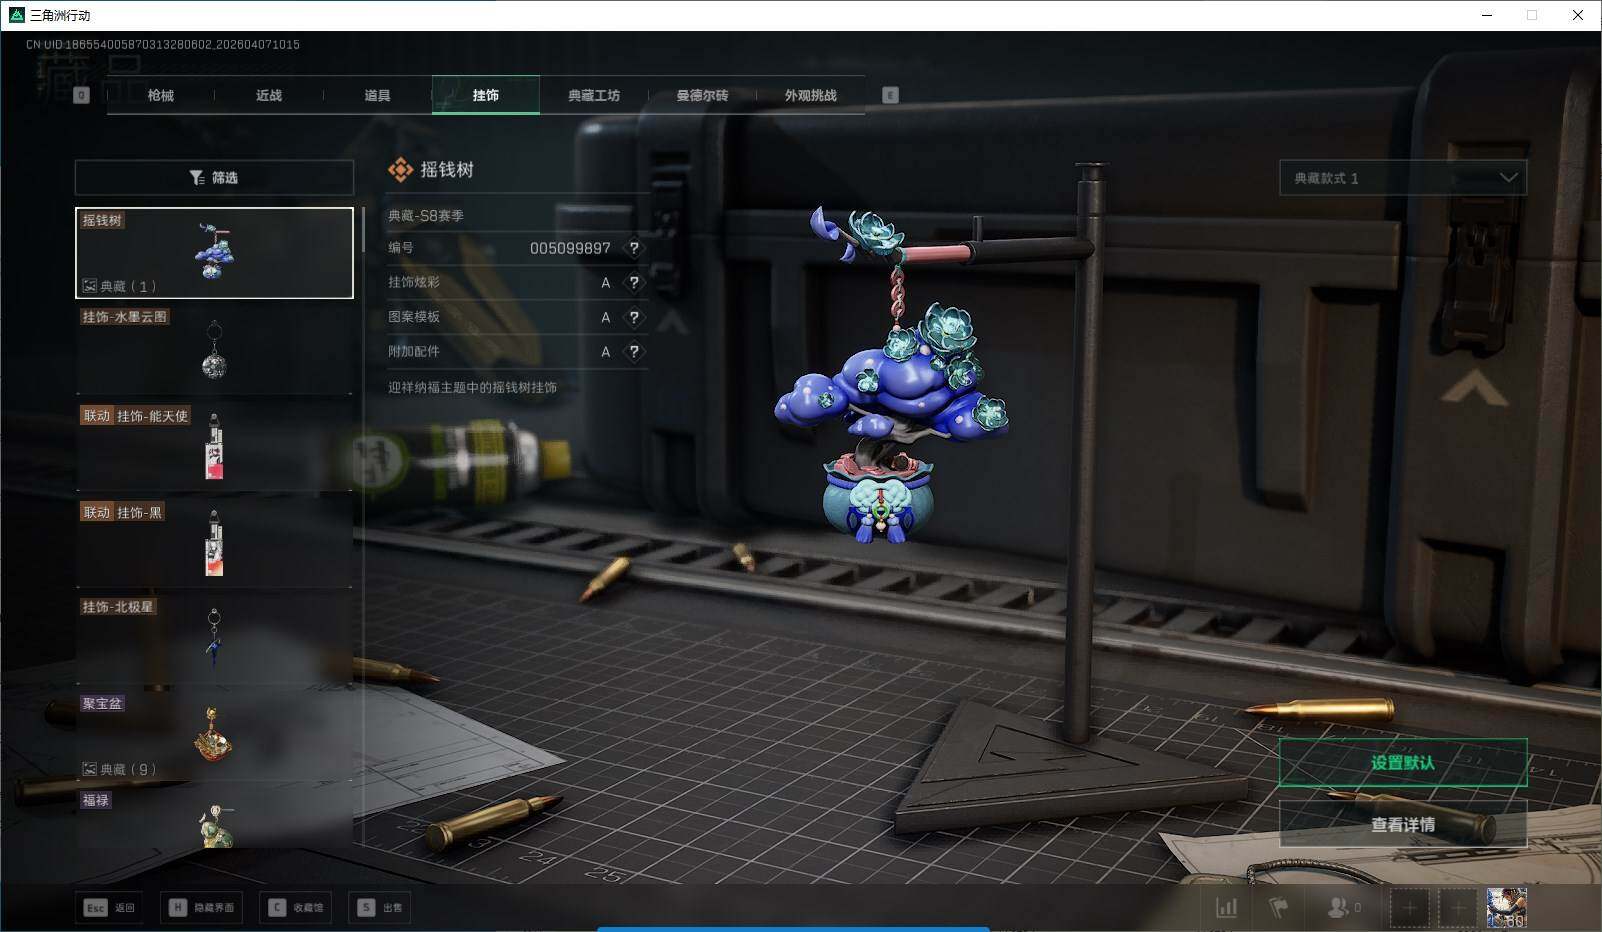Open the friends icon in bottom bar
Screen dimensions: 1602x932
coord(1343,908)
